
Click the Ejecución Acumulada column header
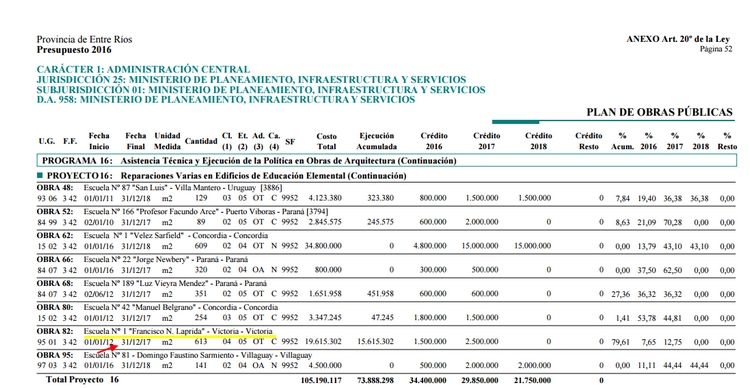tap(377, 141)
